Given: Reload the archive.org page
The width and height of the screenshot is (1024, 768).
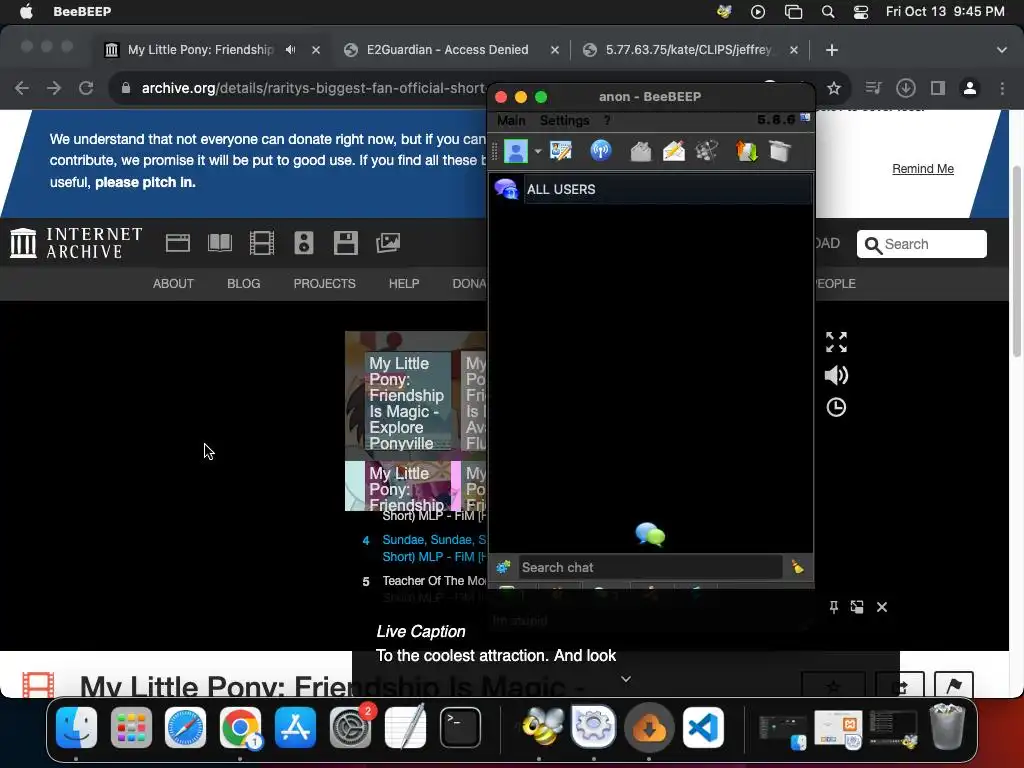Looking at the screenshot, I should coord(86,88).
